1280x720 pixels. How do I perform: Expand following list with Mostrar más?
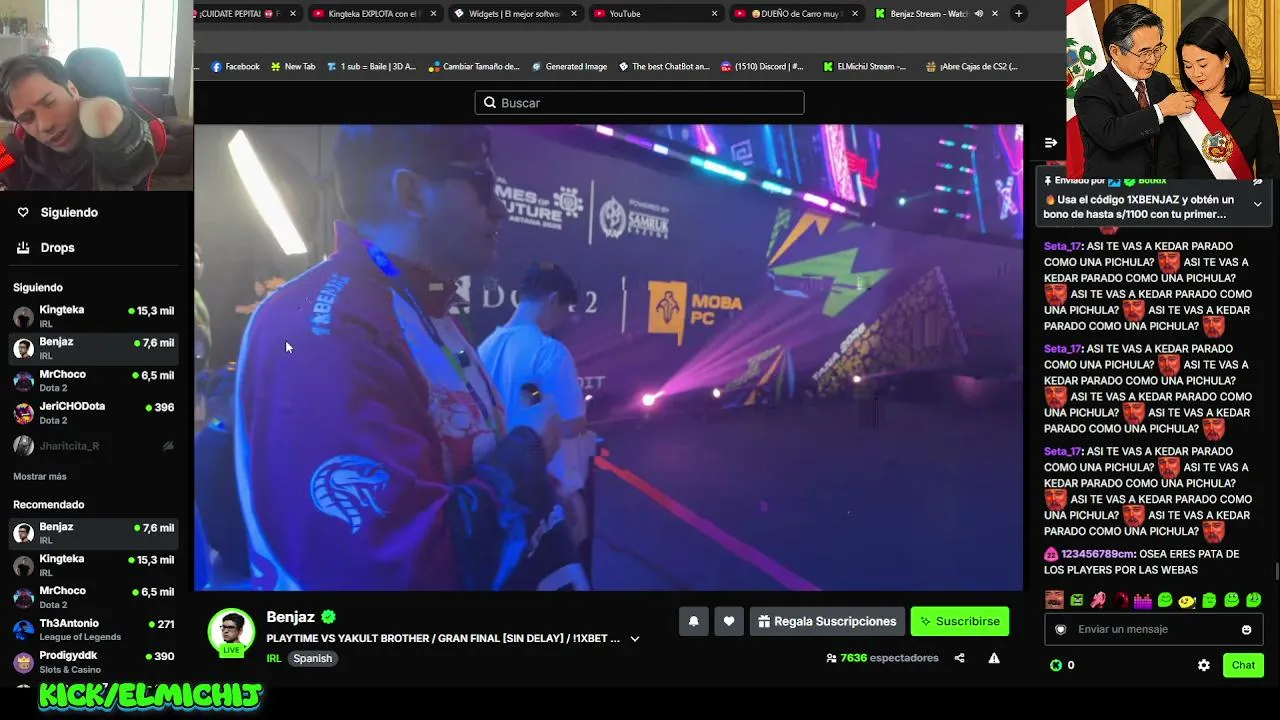pos(40,476)
